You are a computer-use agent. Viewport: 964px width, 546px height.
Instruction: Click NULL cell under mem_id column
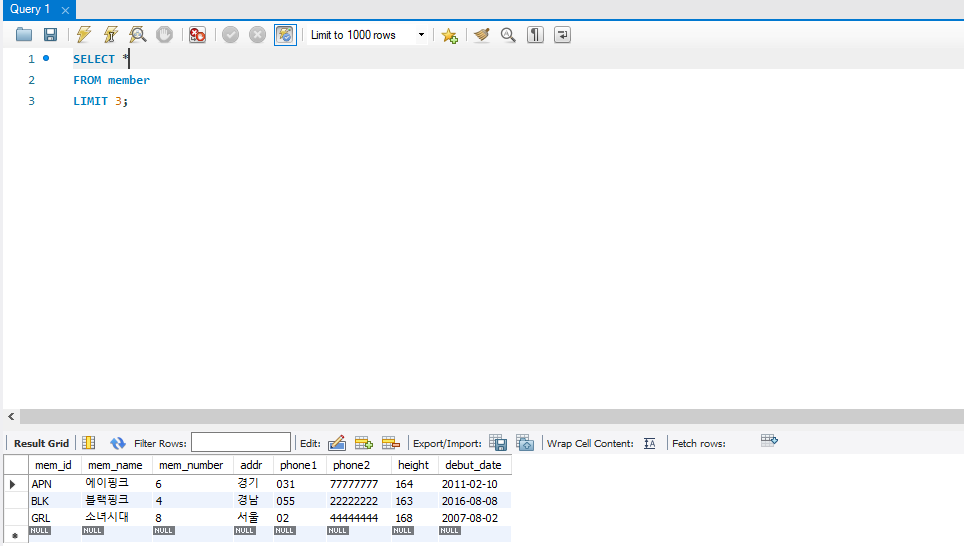41,531
